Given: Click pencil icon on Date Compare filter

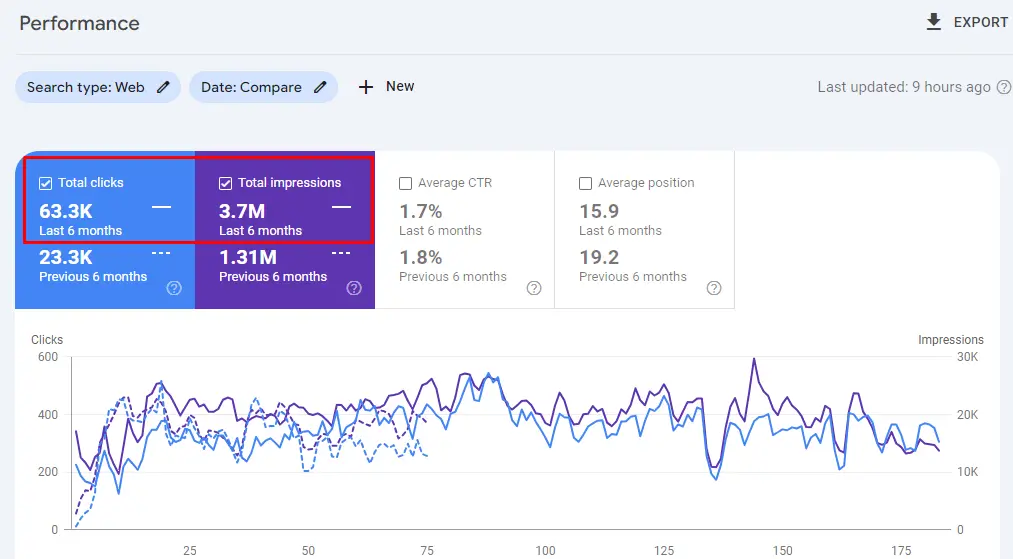Looking at the screenshot, I should [x=320, y=87].
